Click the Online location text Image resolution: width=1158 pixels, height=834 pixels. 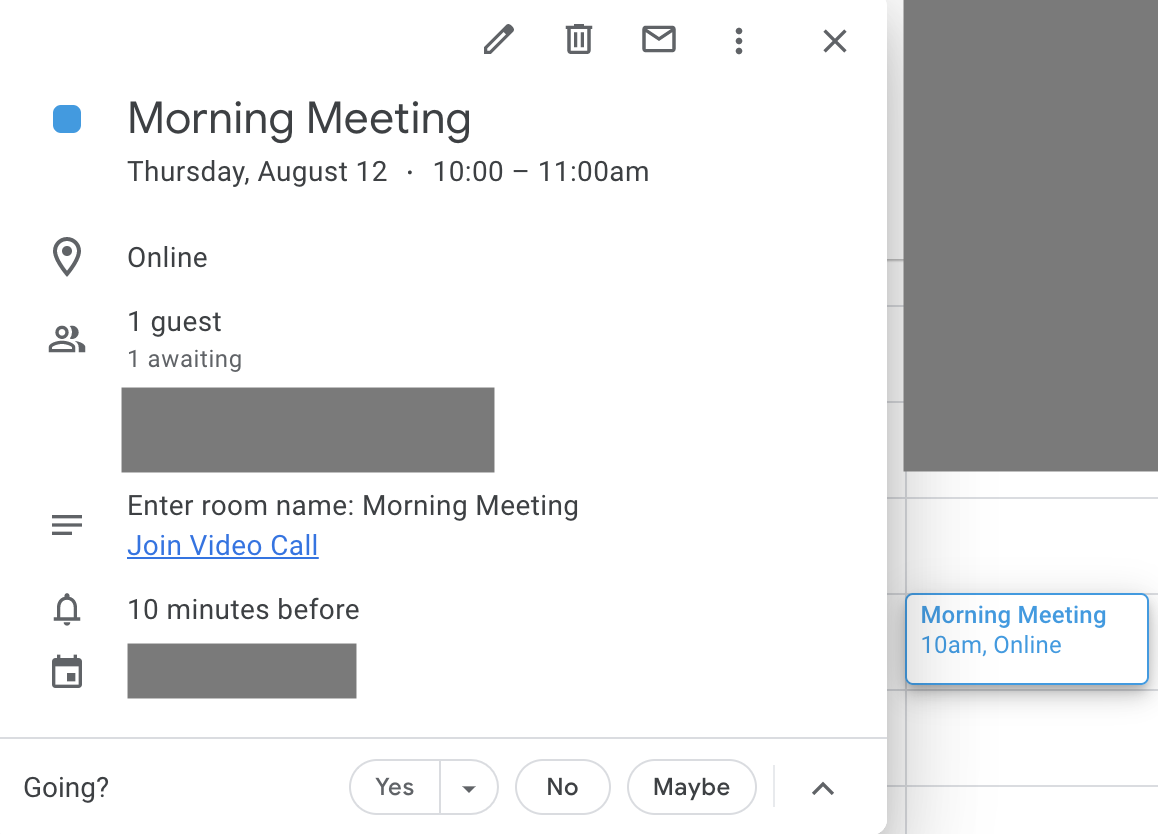point(168,257)
